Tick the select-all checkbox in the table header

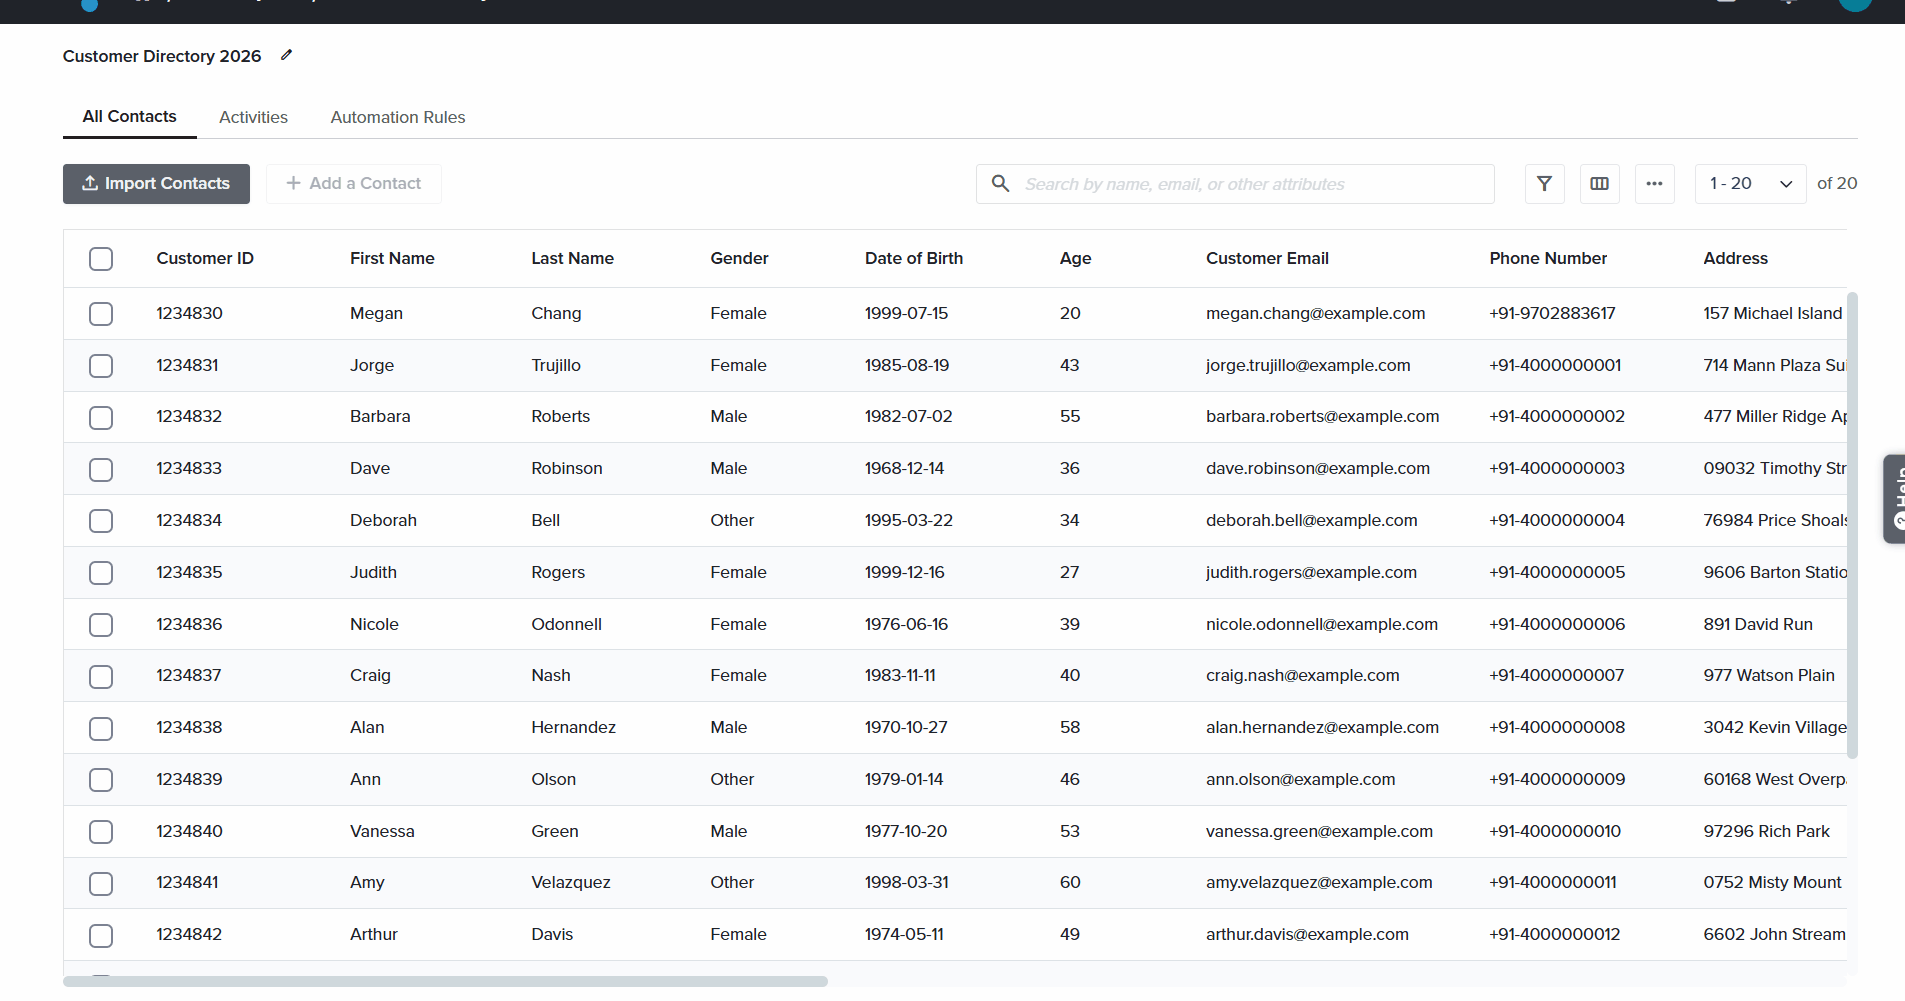click(101, 259)
